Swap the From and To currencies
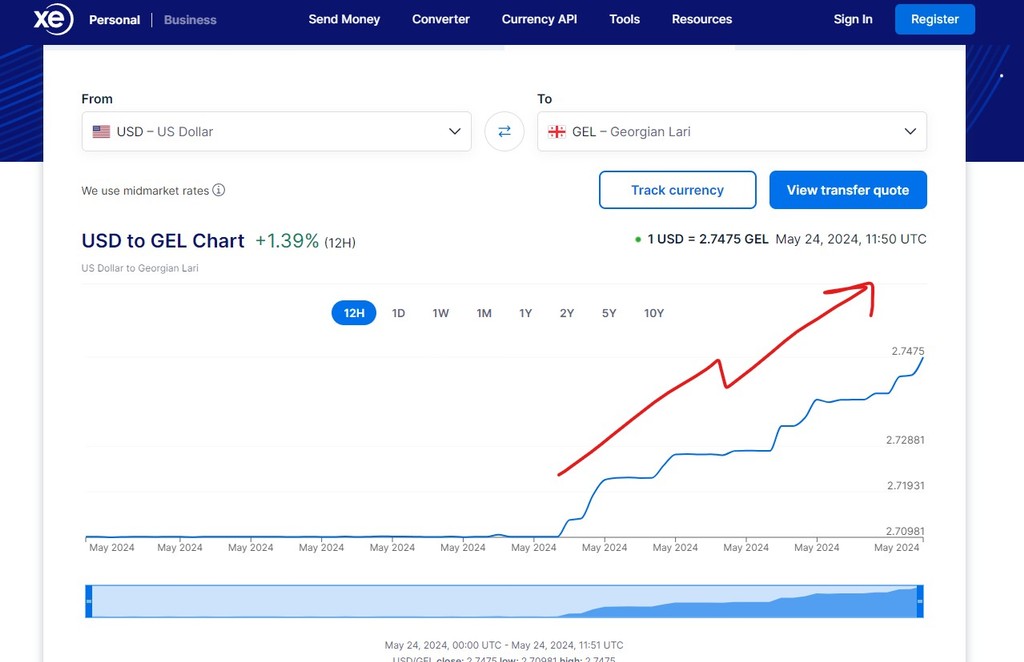 tap(504, 131)
